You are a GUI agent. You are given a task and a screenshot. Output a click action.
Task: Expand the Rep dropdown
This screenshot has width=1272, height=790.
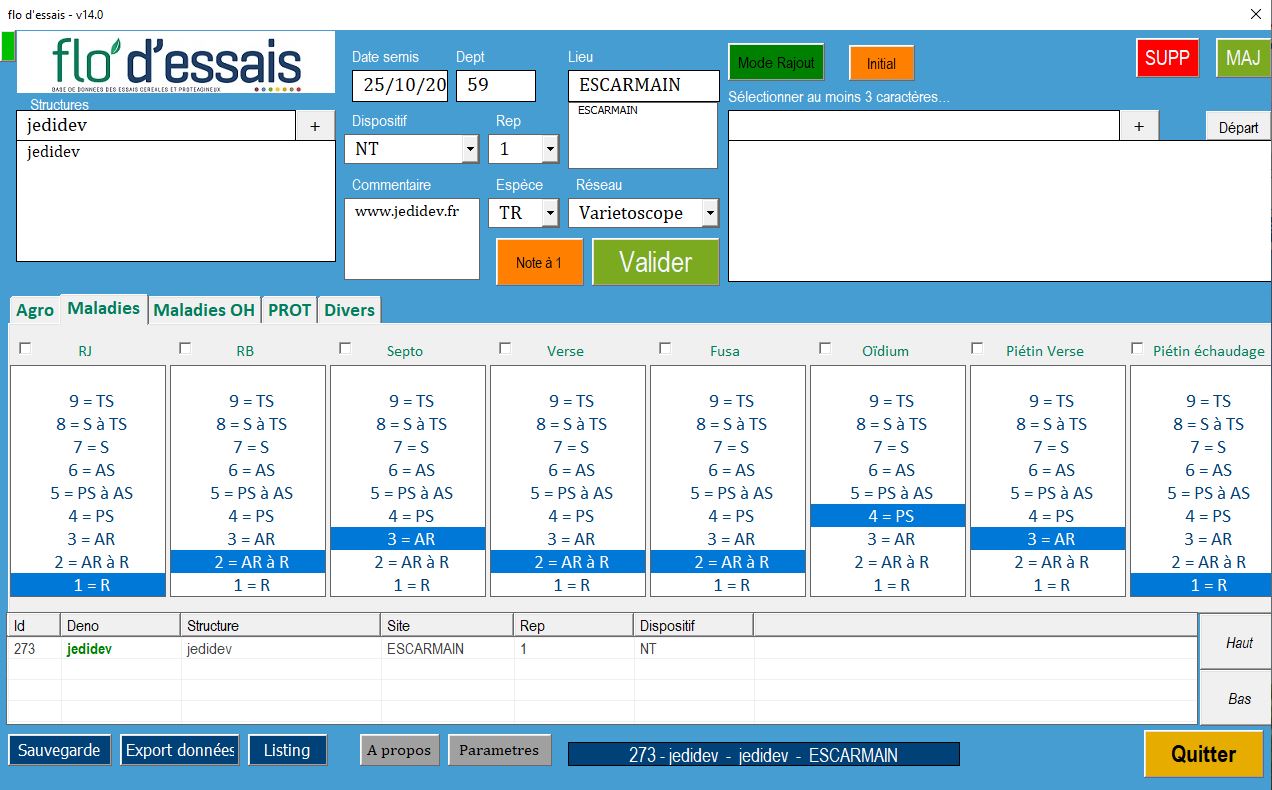coord(549,150)
